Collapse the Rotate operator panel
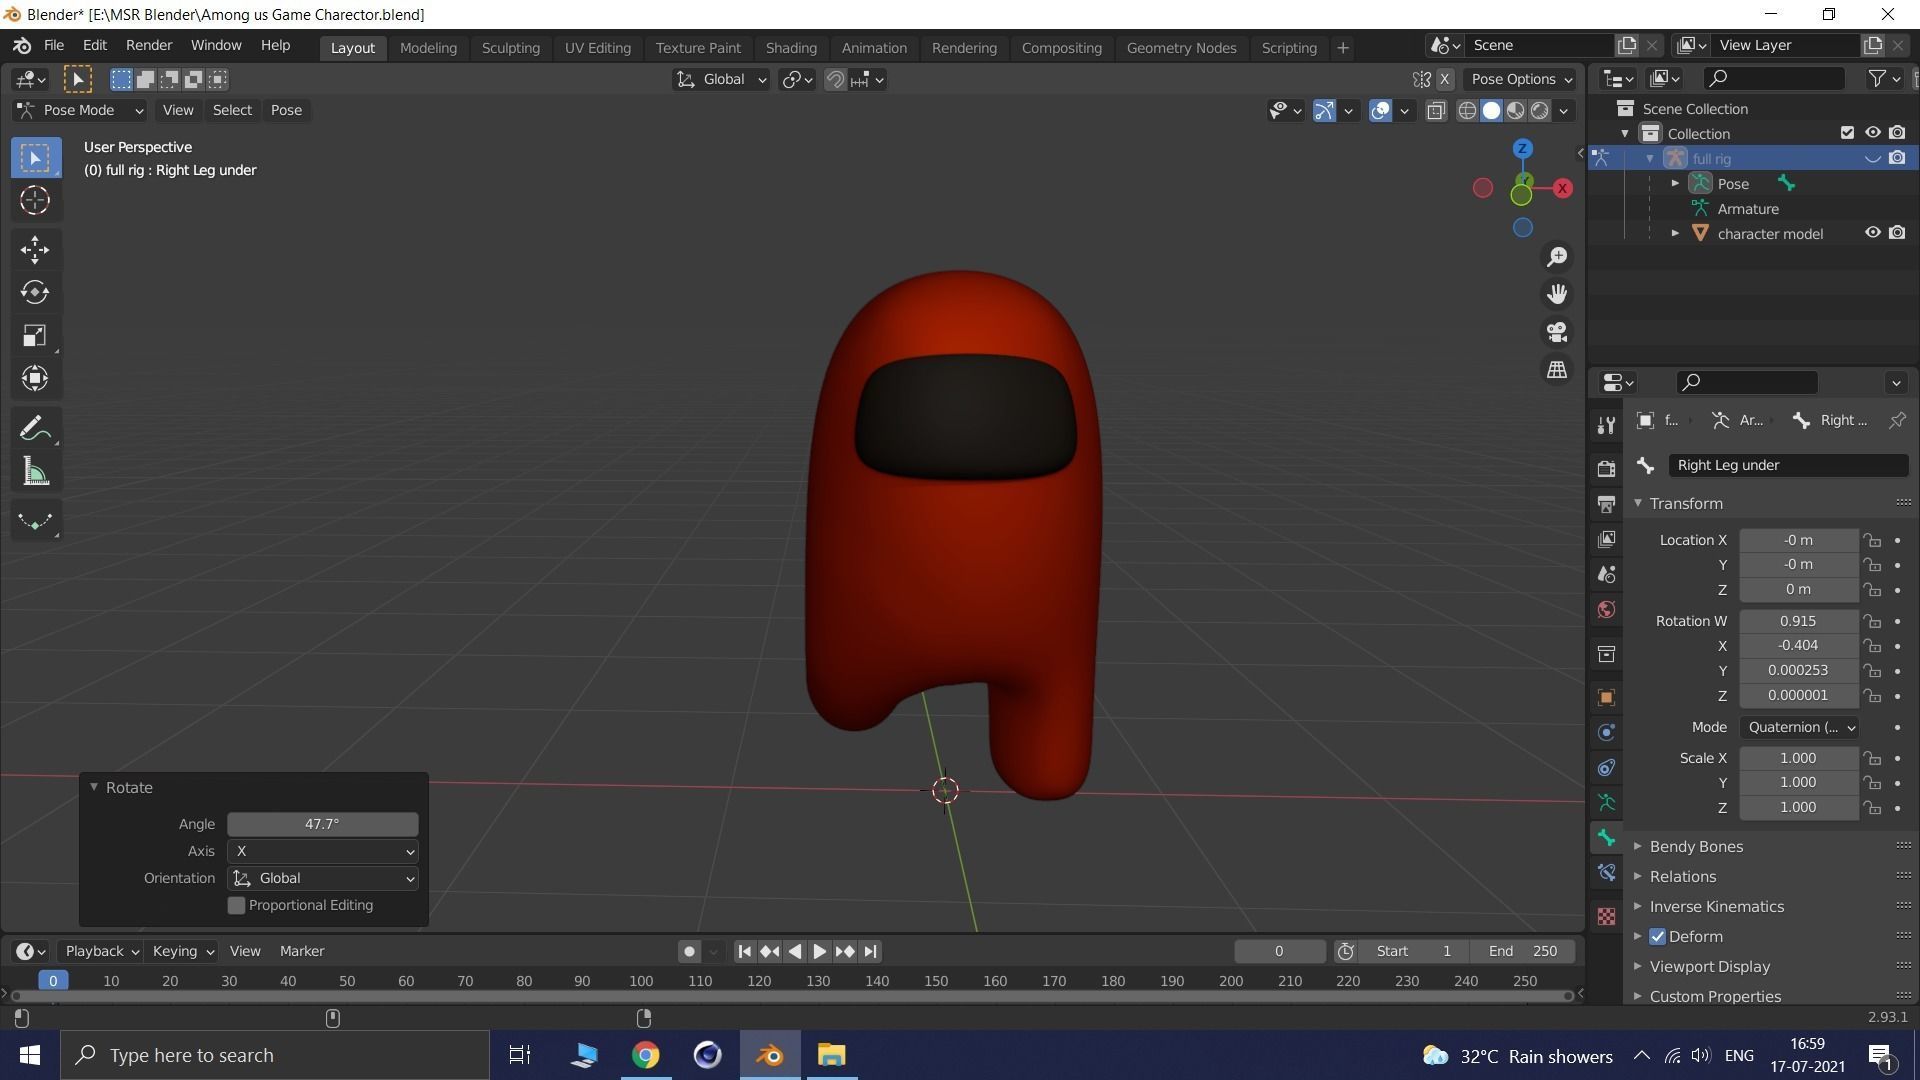1920x1080 pixels. (94, 788)
